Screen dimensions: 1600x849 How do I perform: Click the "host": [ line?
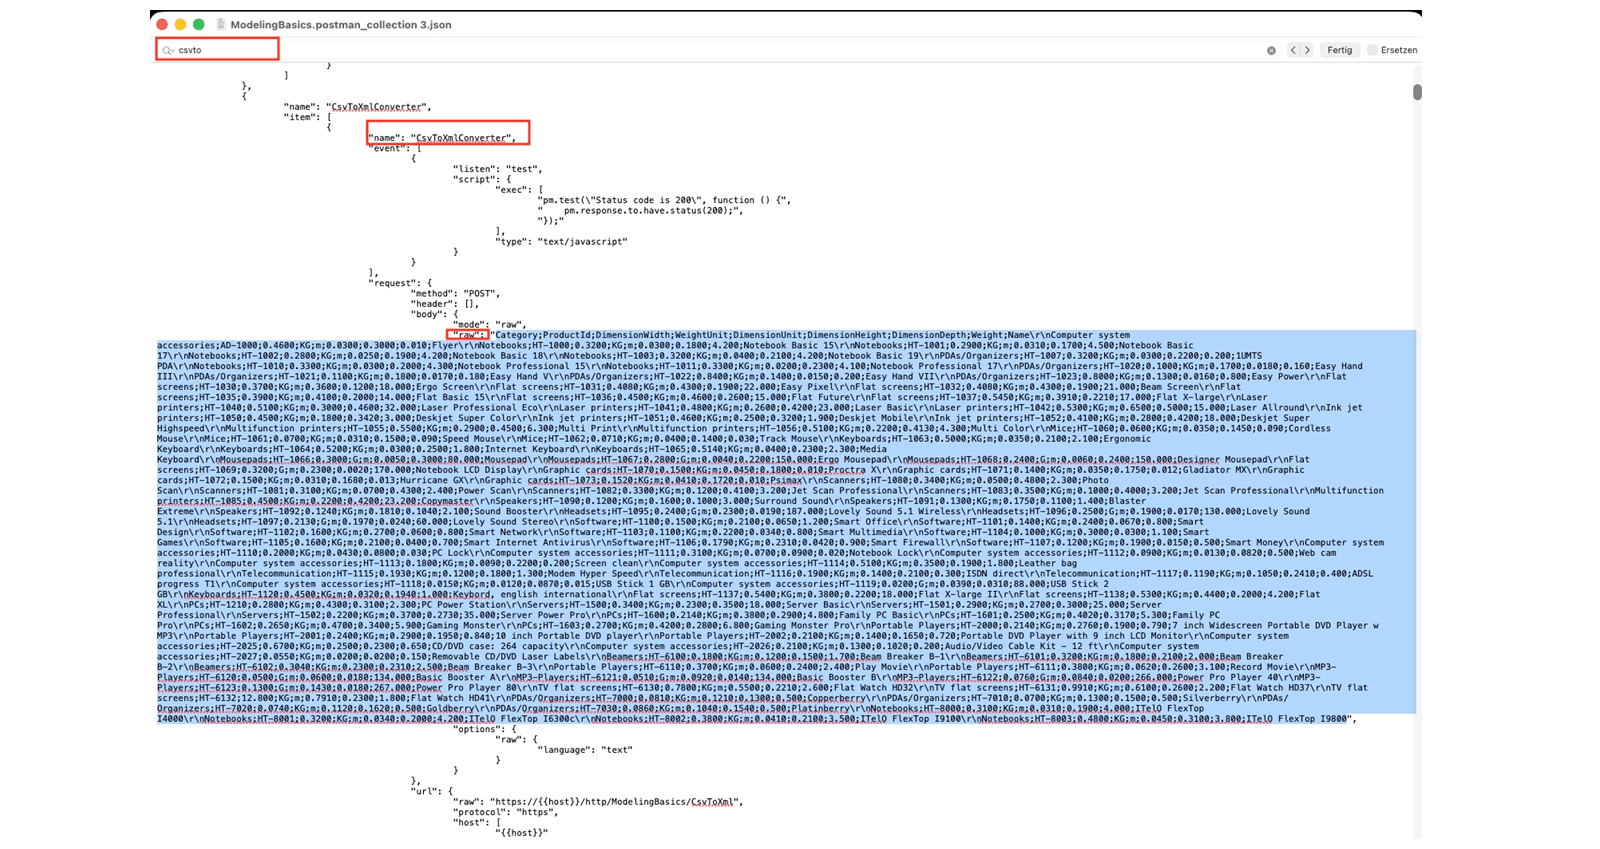click(477, 822)
